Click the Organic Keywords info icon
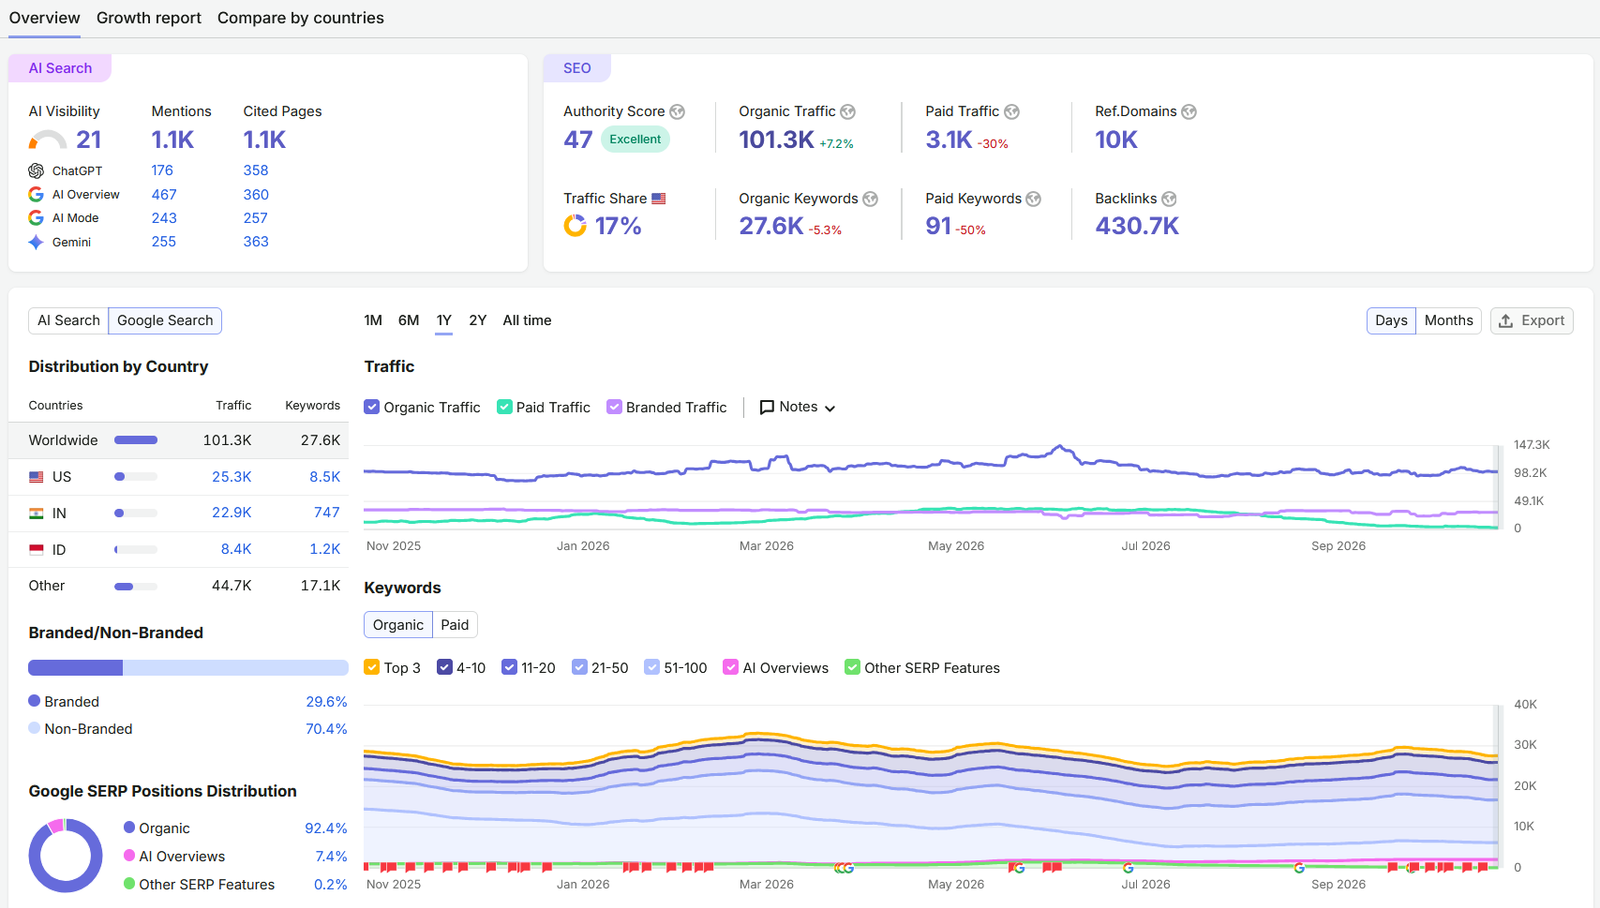 [871, 199]
